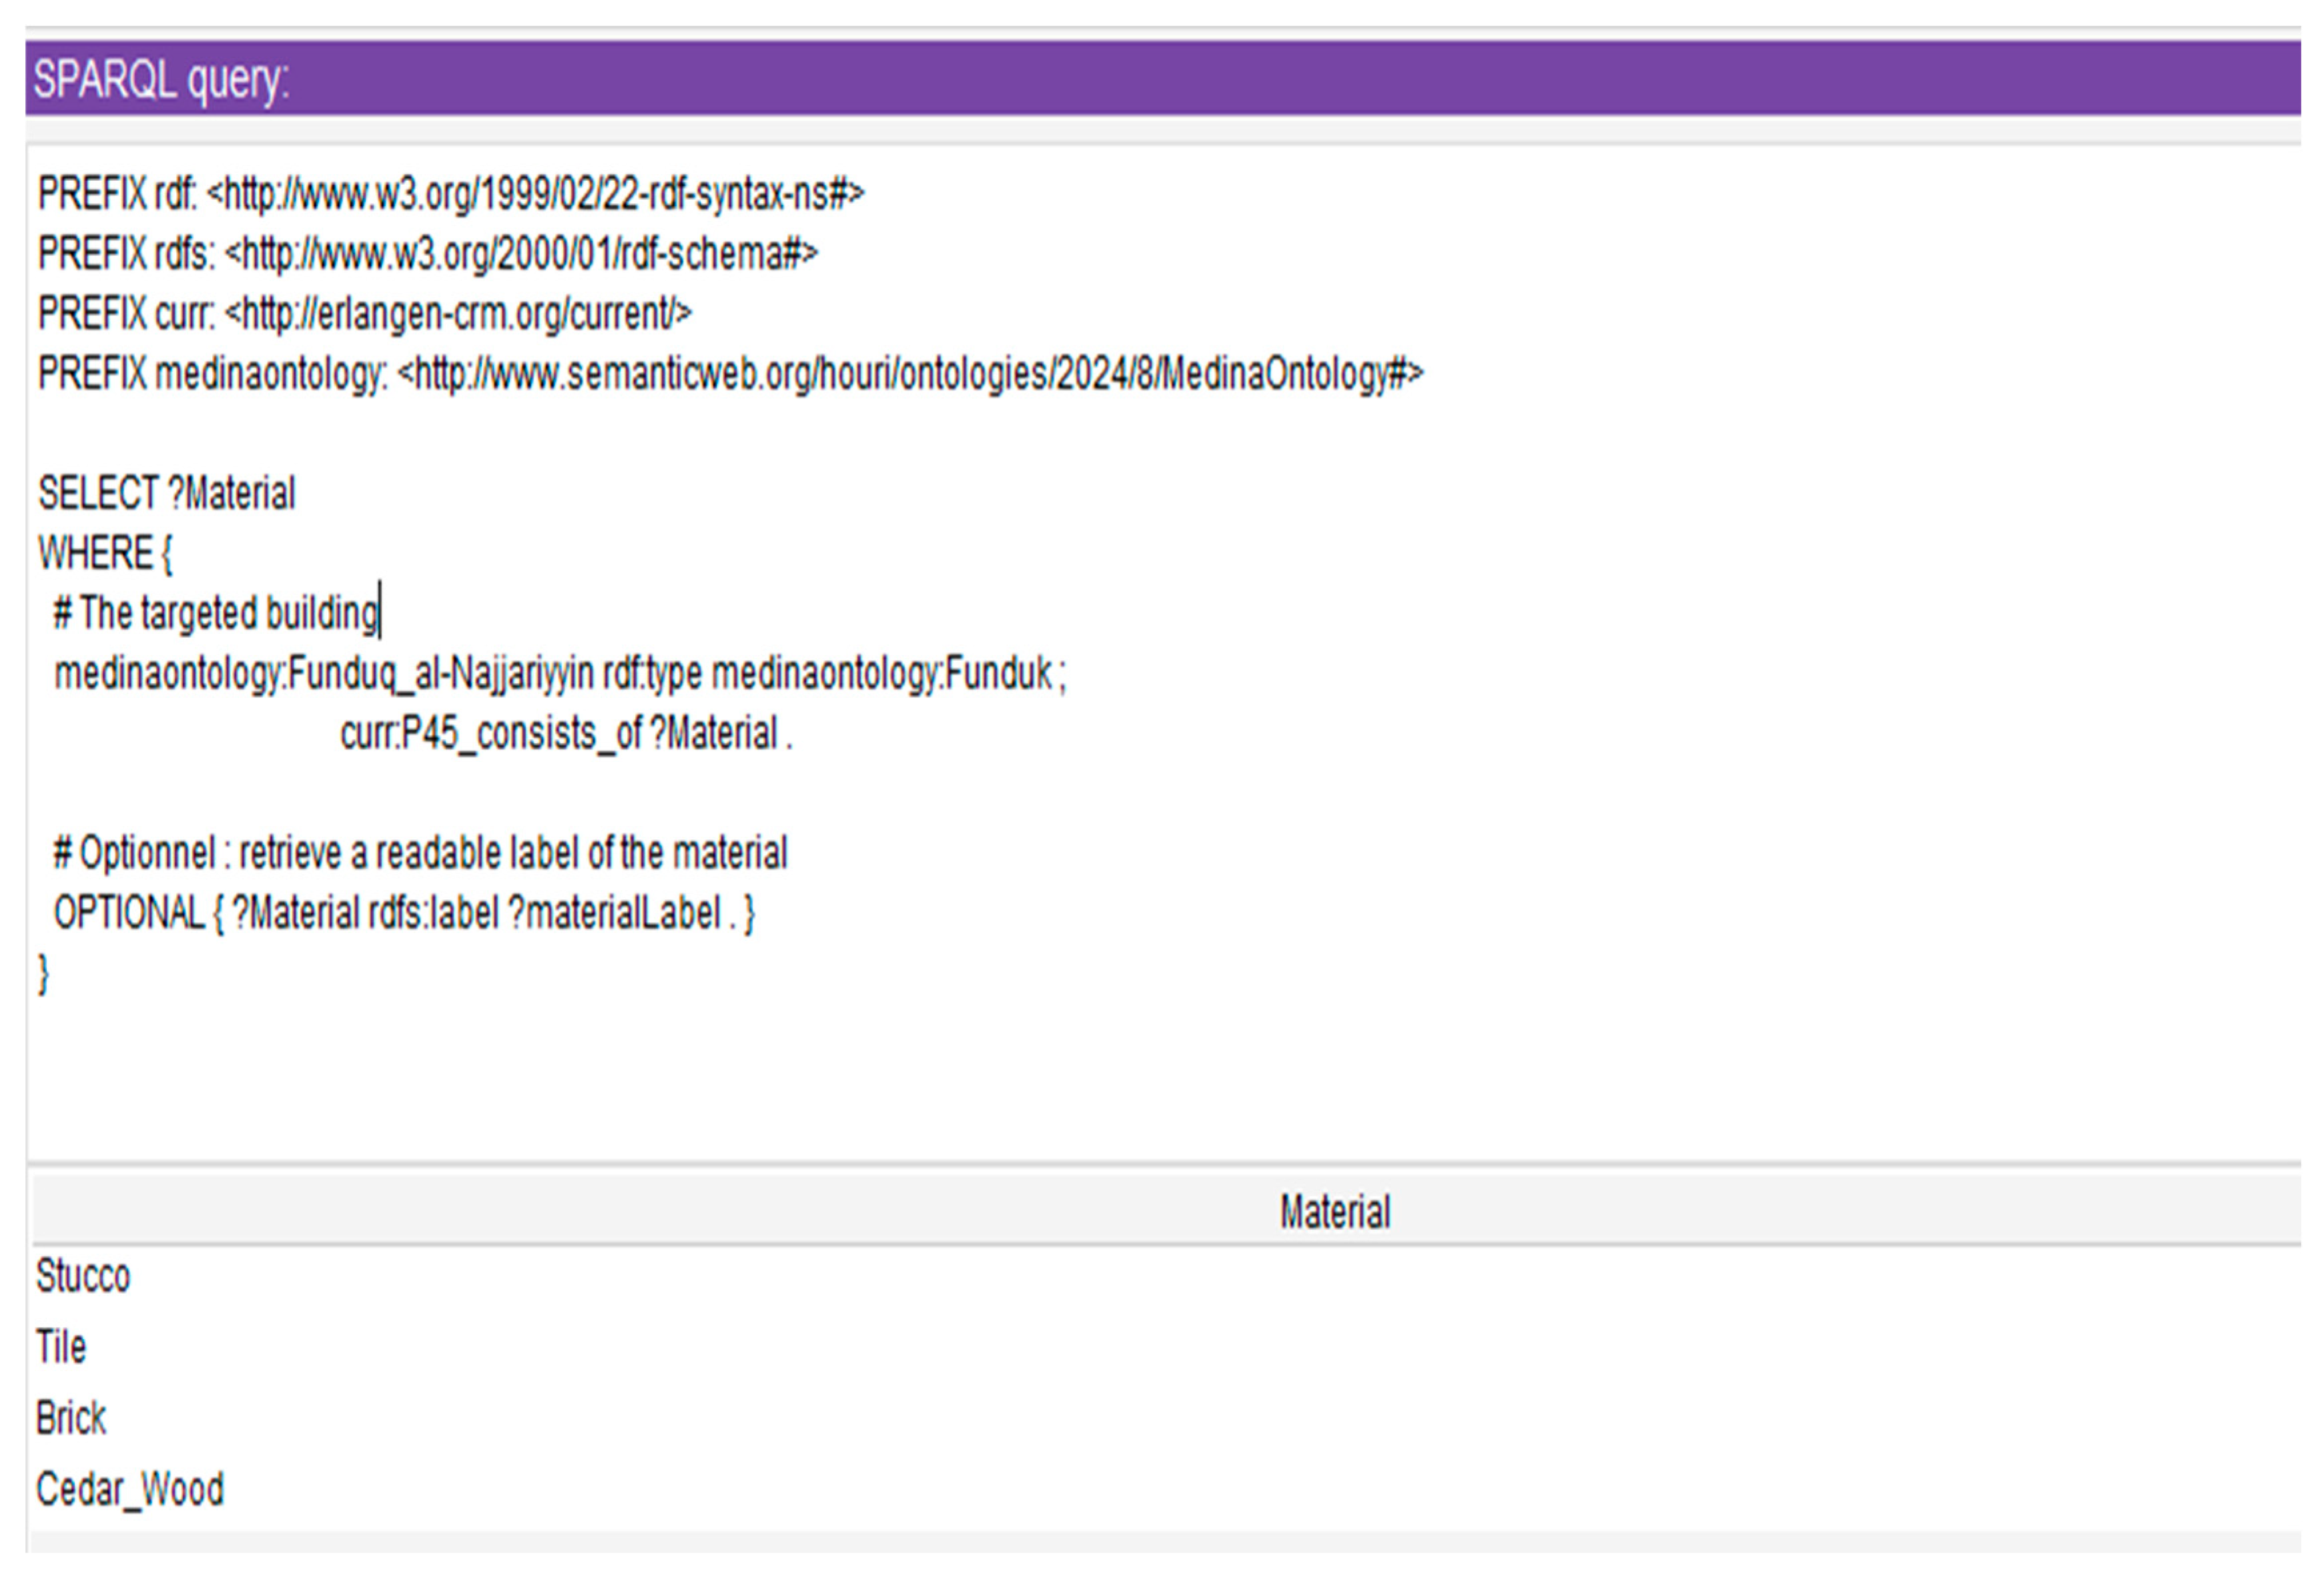Select the Brick result row
Viewport: 2324px width, 1576px height.
click(x=71, y=1418)
